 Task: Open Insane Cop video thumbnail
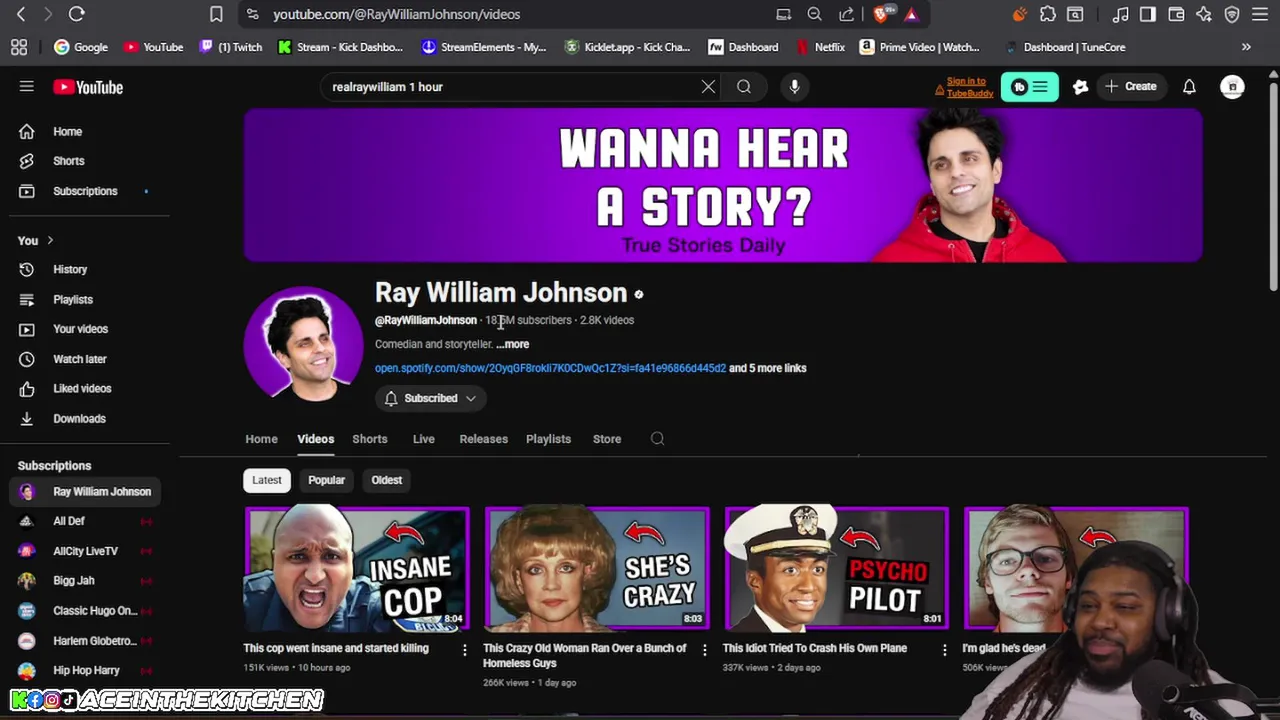point(357,570)
